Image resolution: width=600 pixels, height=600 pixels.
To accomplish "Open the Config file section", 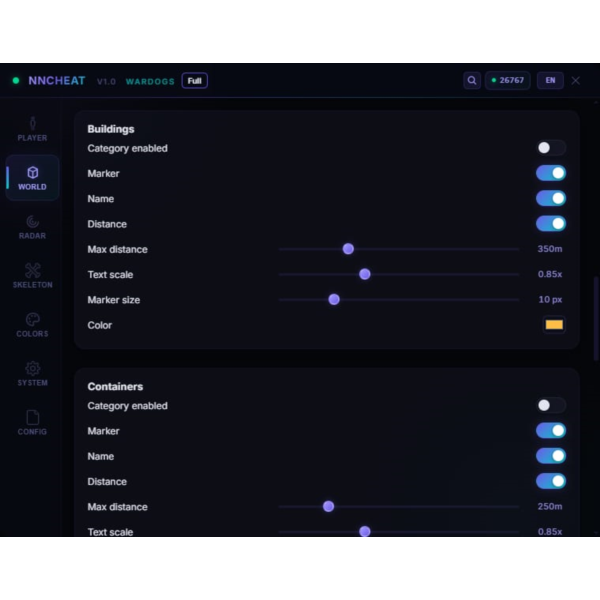I will [33, 423].
